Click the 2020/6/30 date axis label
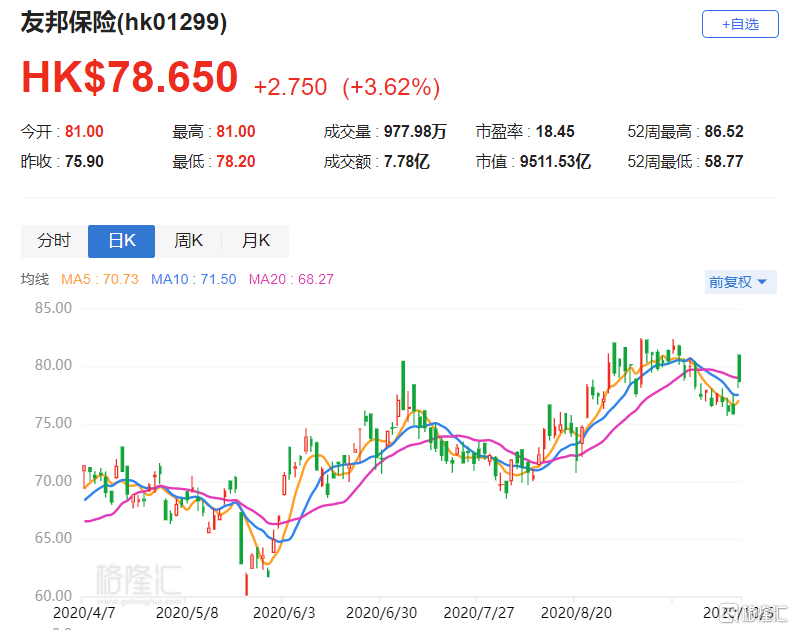 click(381, 613)
